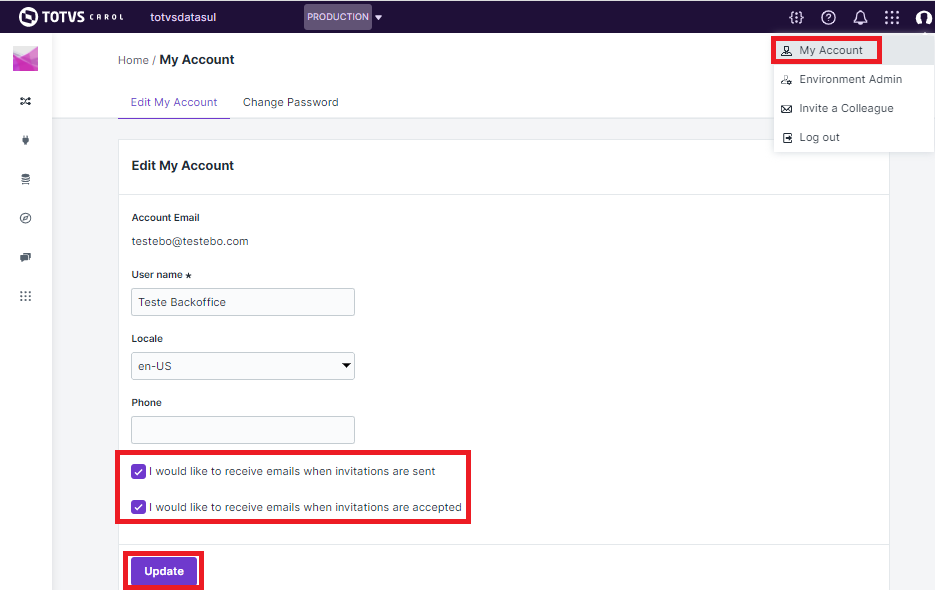935x590 pixels.
Task: Open the help question mark icon
Action: coord(828,17)
